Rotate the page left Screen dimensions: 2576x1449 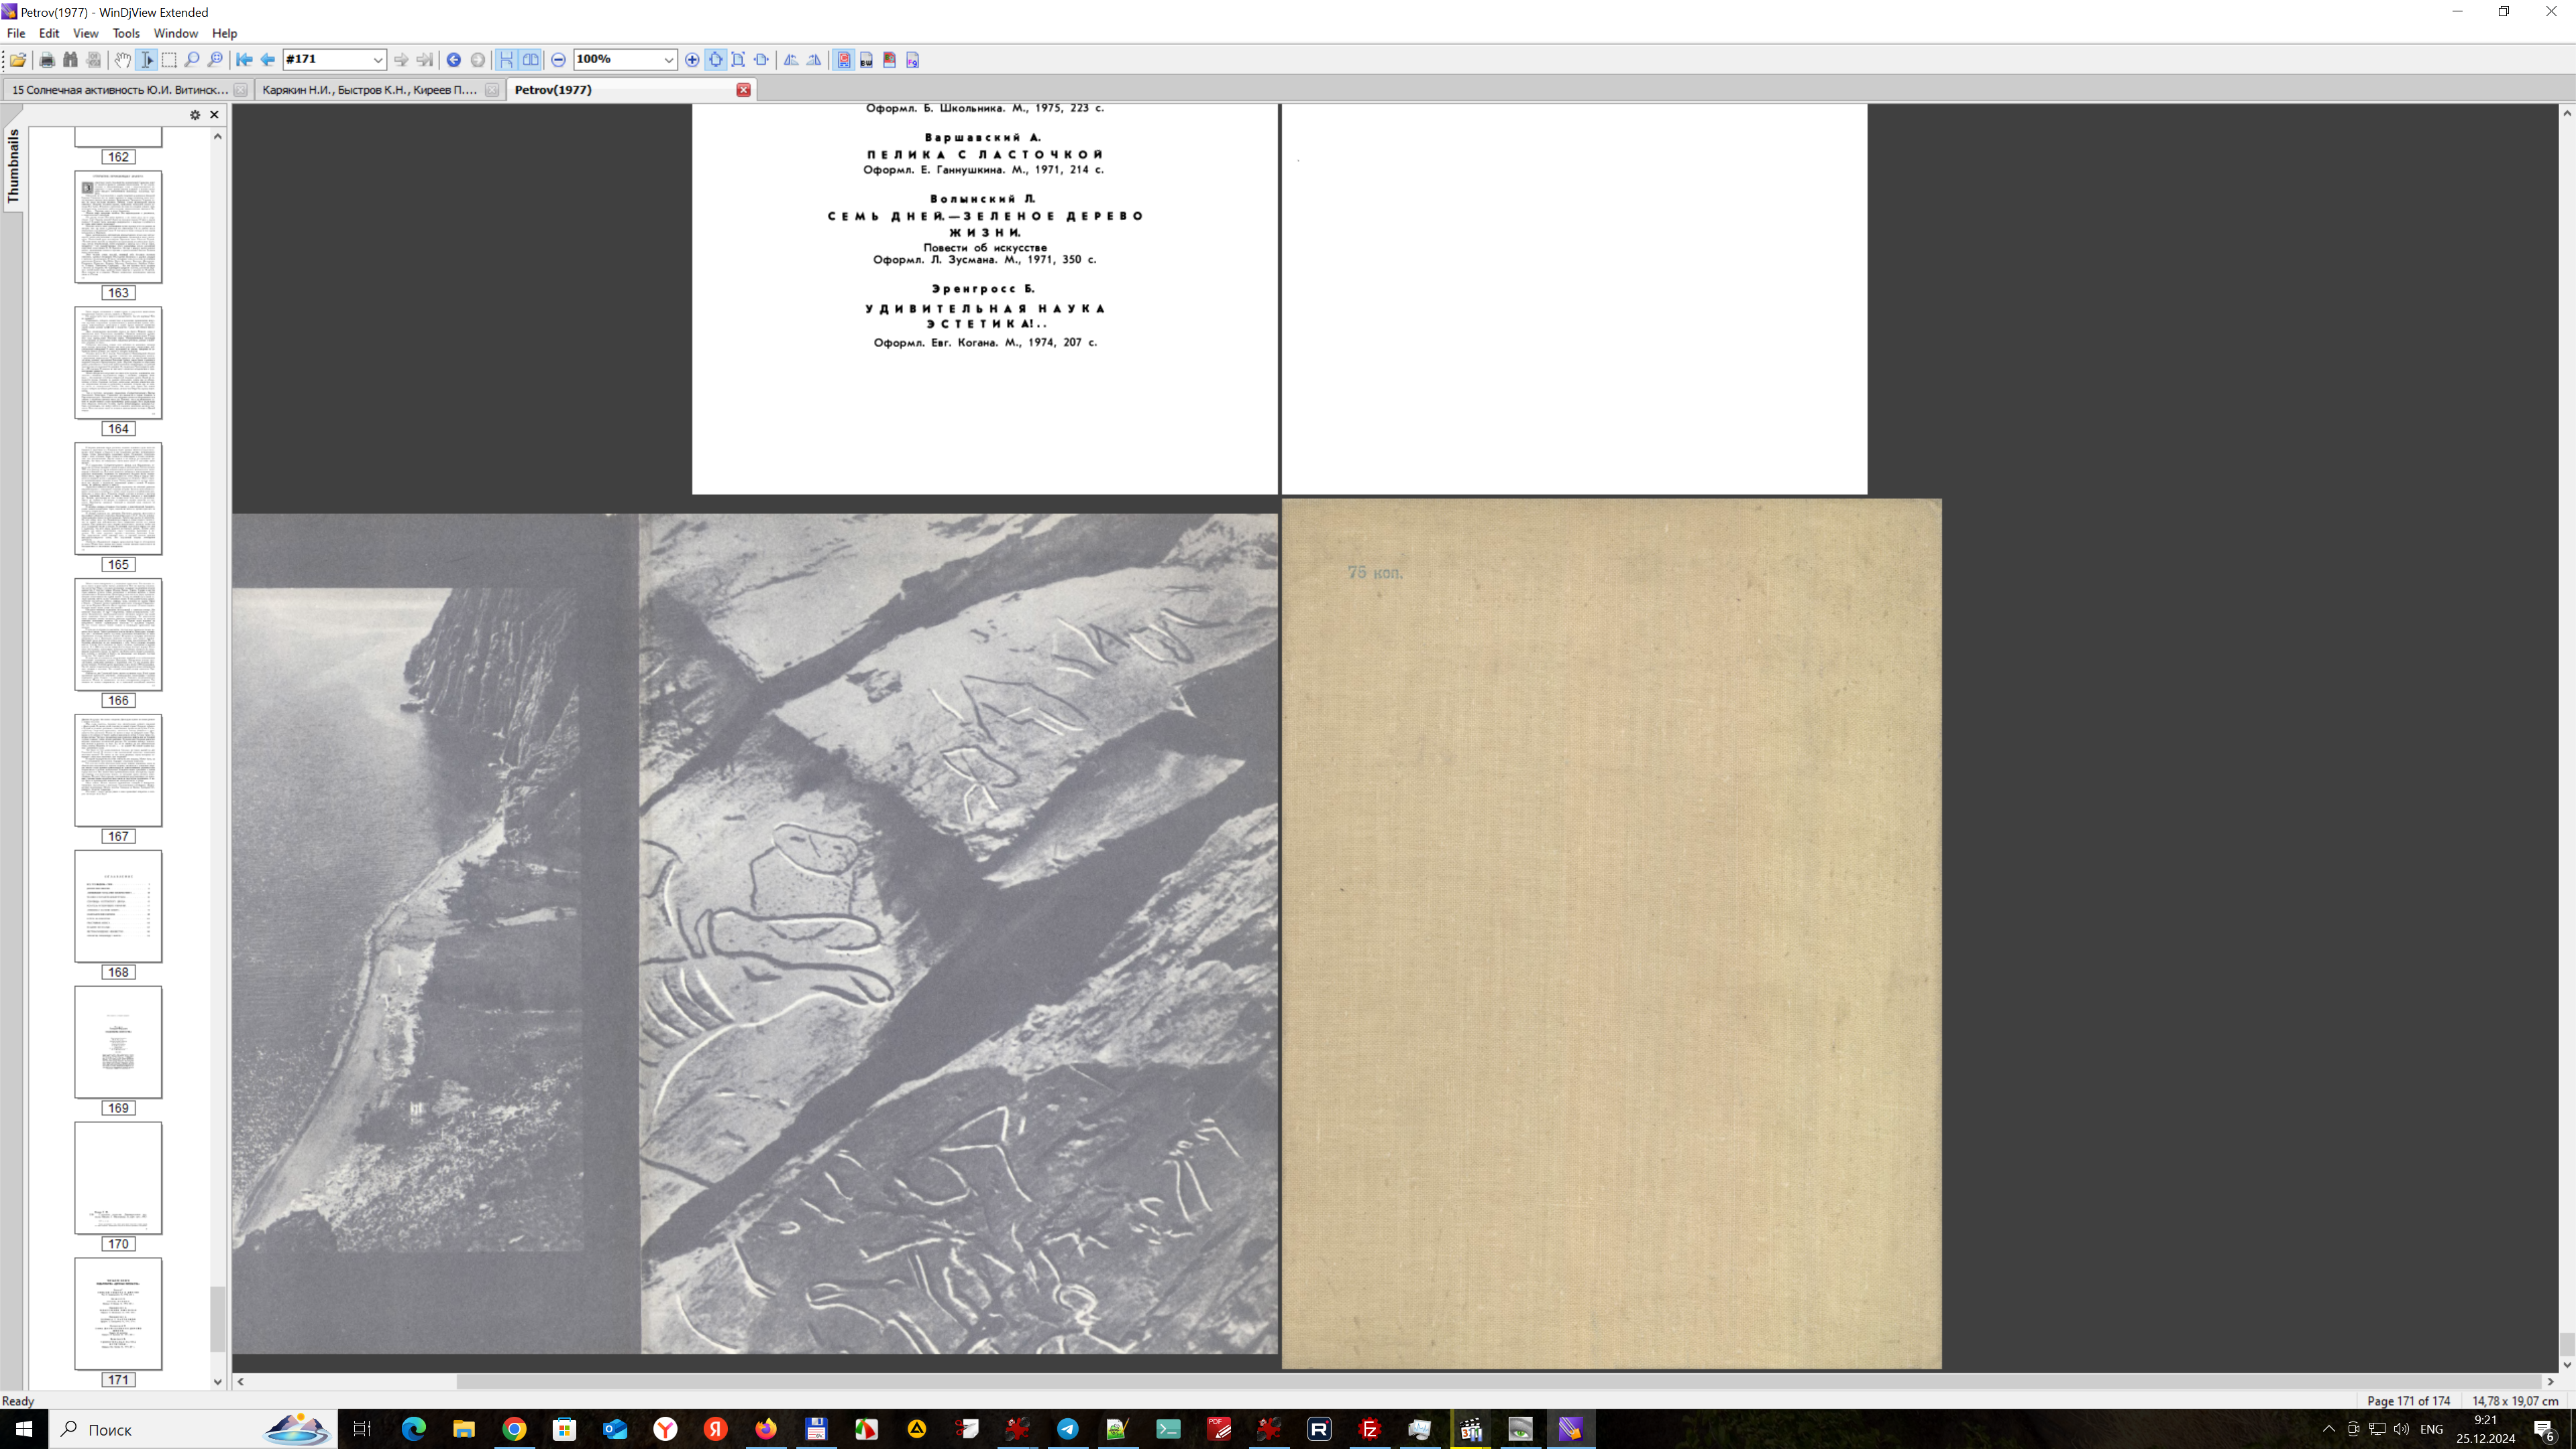(x=791, y=60)
